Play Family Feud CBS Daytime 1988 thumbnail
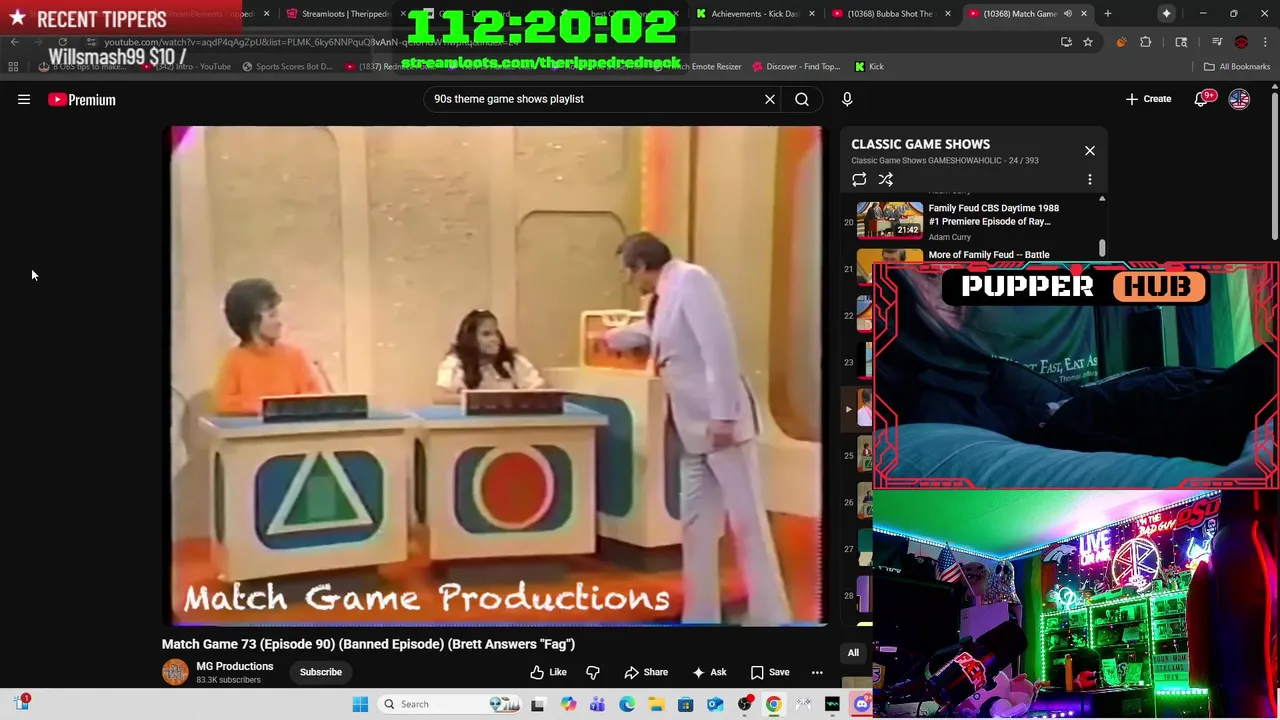The image size is (1280, 720). pyautogui.click(x=890, y=220)
